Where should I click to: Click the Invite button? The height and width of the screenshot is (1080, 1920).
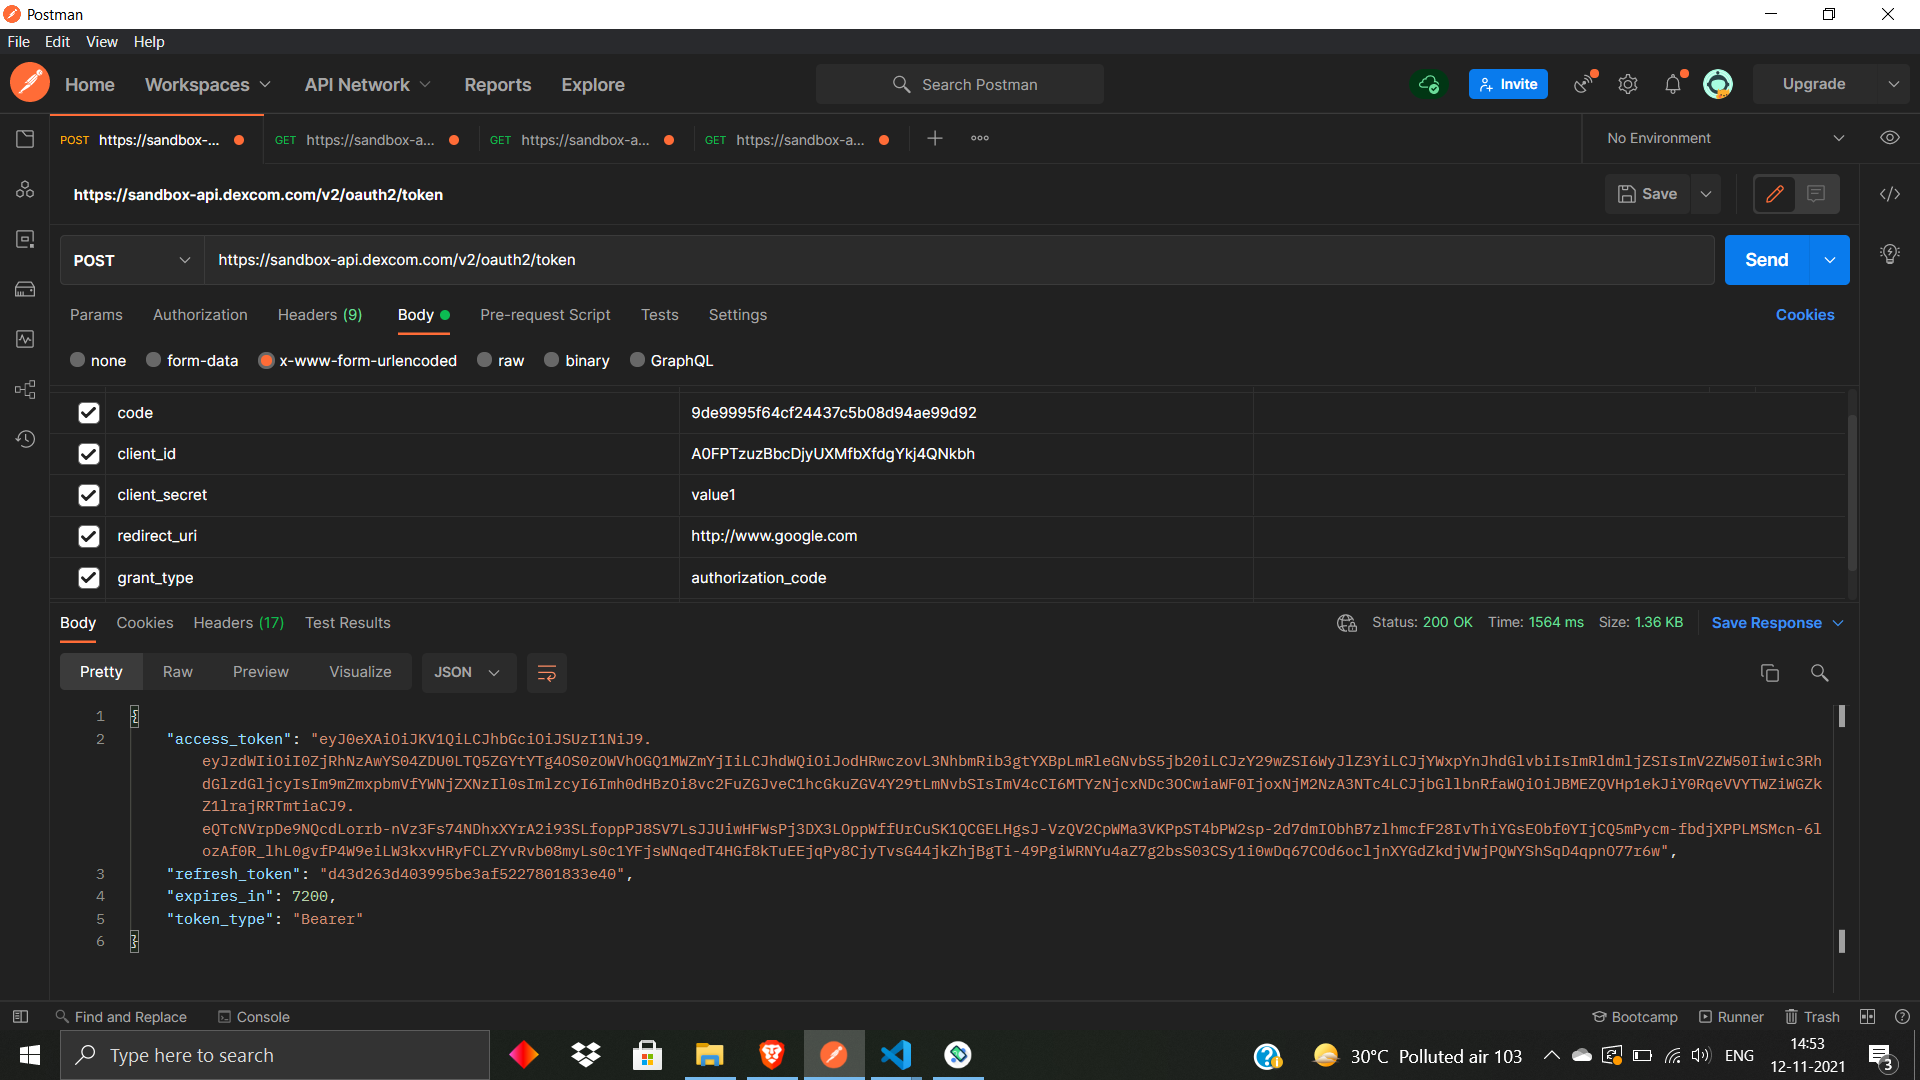coord(1508,84)
